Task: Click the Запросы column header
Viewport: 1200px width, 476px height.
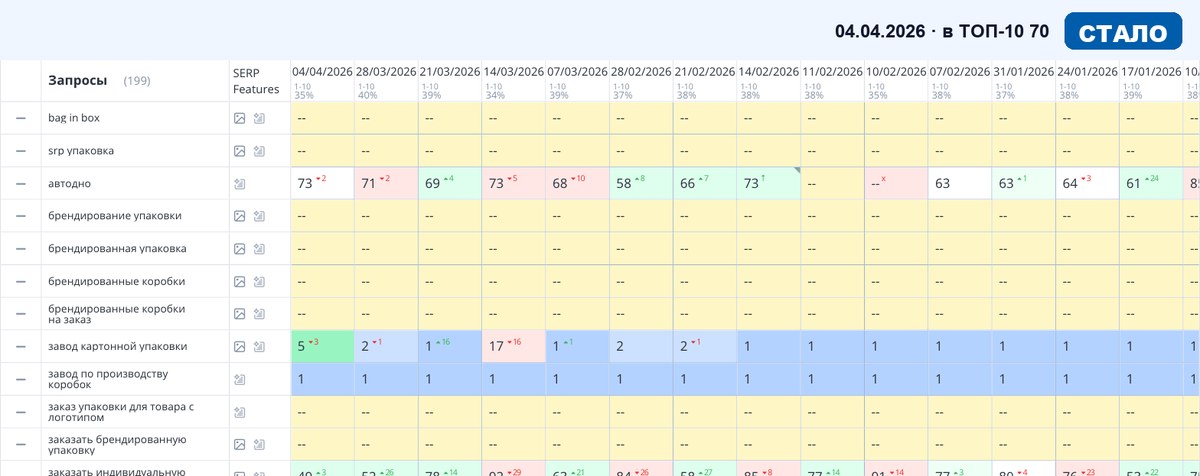Action: click(79, 80)
